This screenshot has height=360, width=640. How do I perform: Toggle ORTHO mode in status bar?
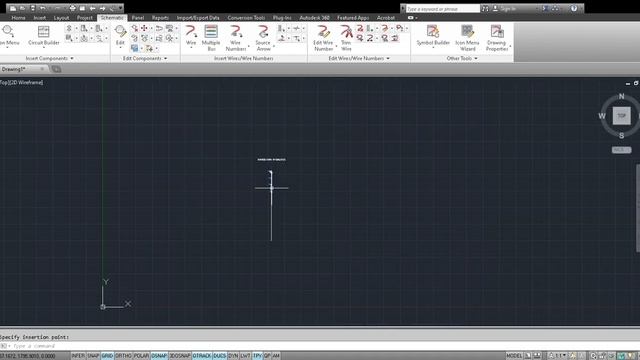[x=124, y=356]
